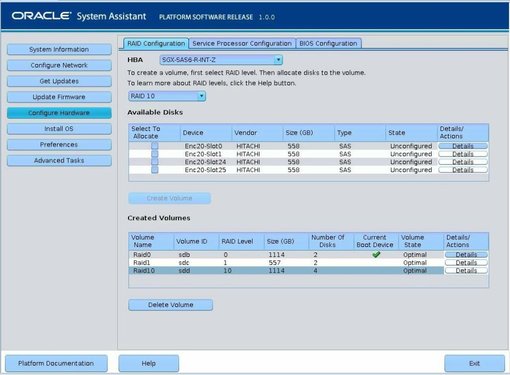Open Details for volume Raid10
510x375 pixels.
[x=466, y=271]
